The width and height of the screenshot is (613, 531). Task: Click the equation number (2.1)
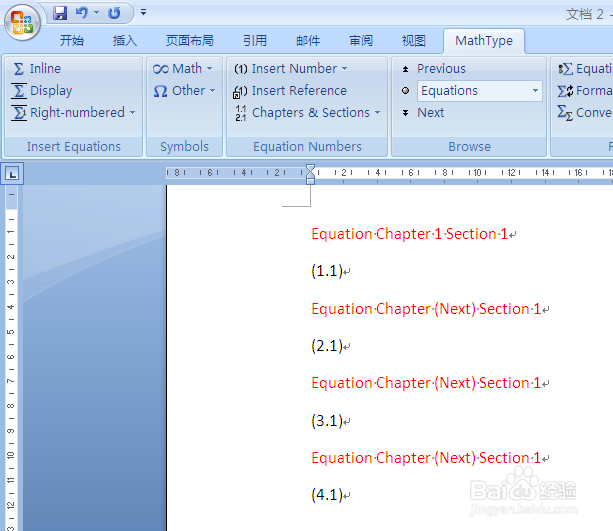pyautogui.click(x=327, y=346)
